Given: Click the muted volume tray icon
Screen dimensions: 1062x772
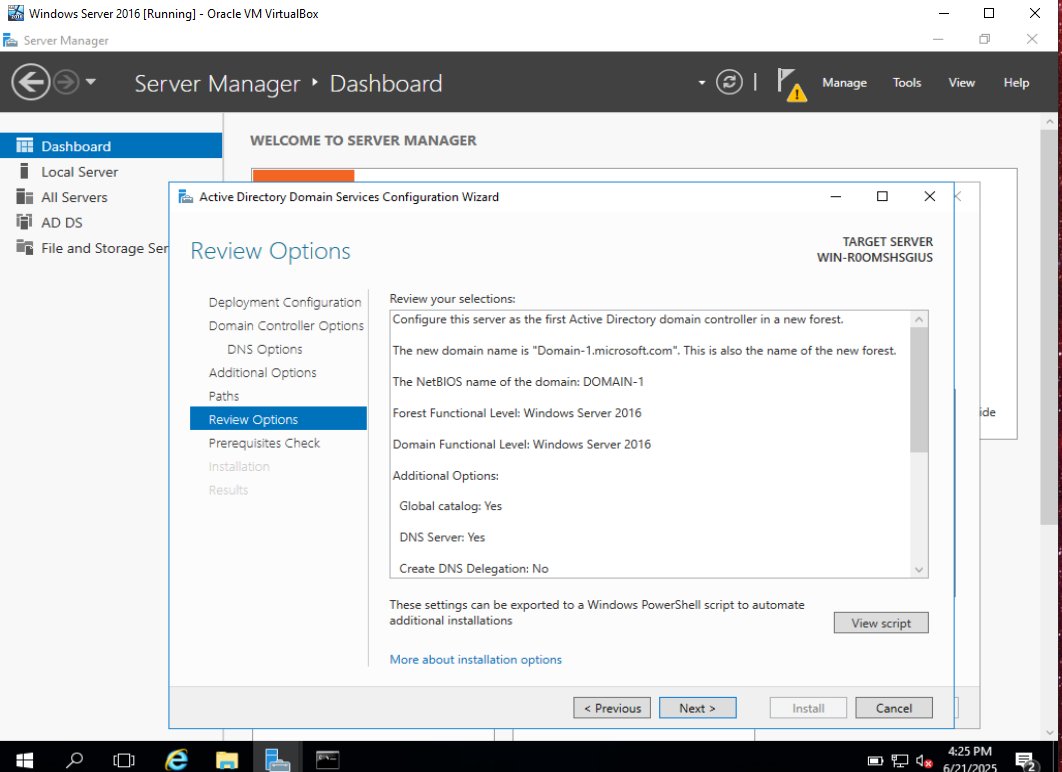Looking at the screenshot, I should (924, 761).
